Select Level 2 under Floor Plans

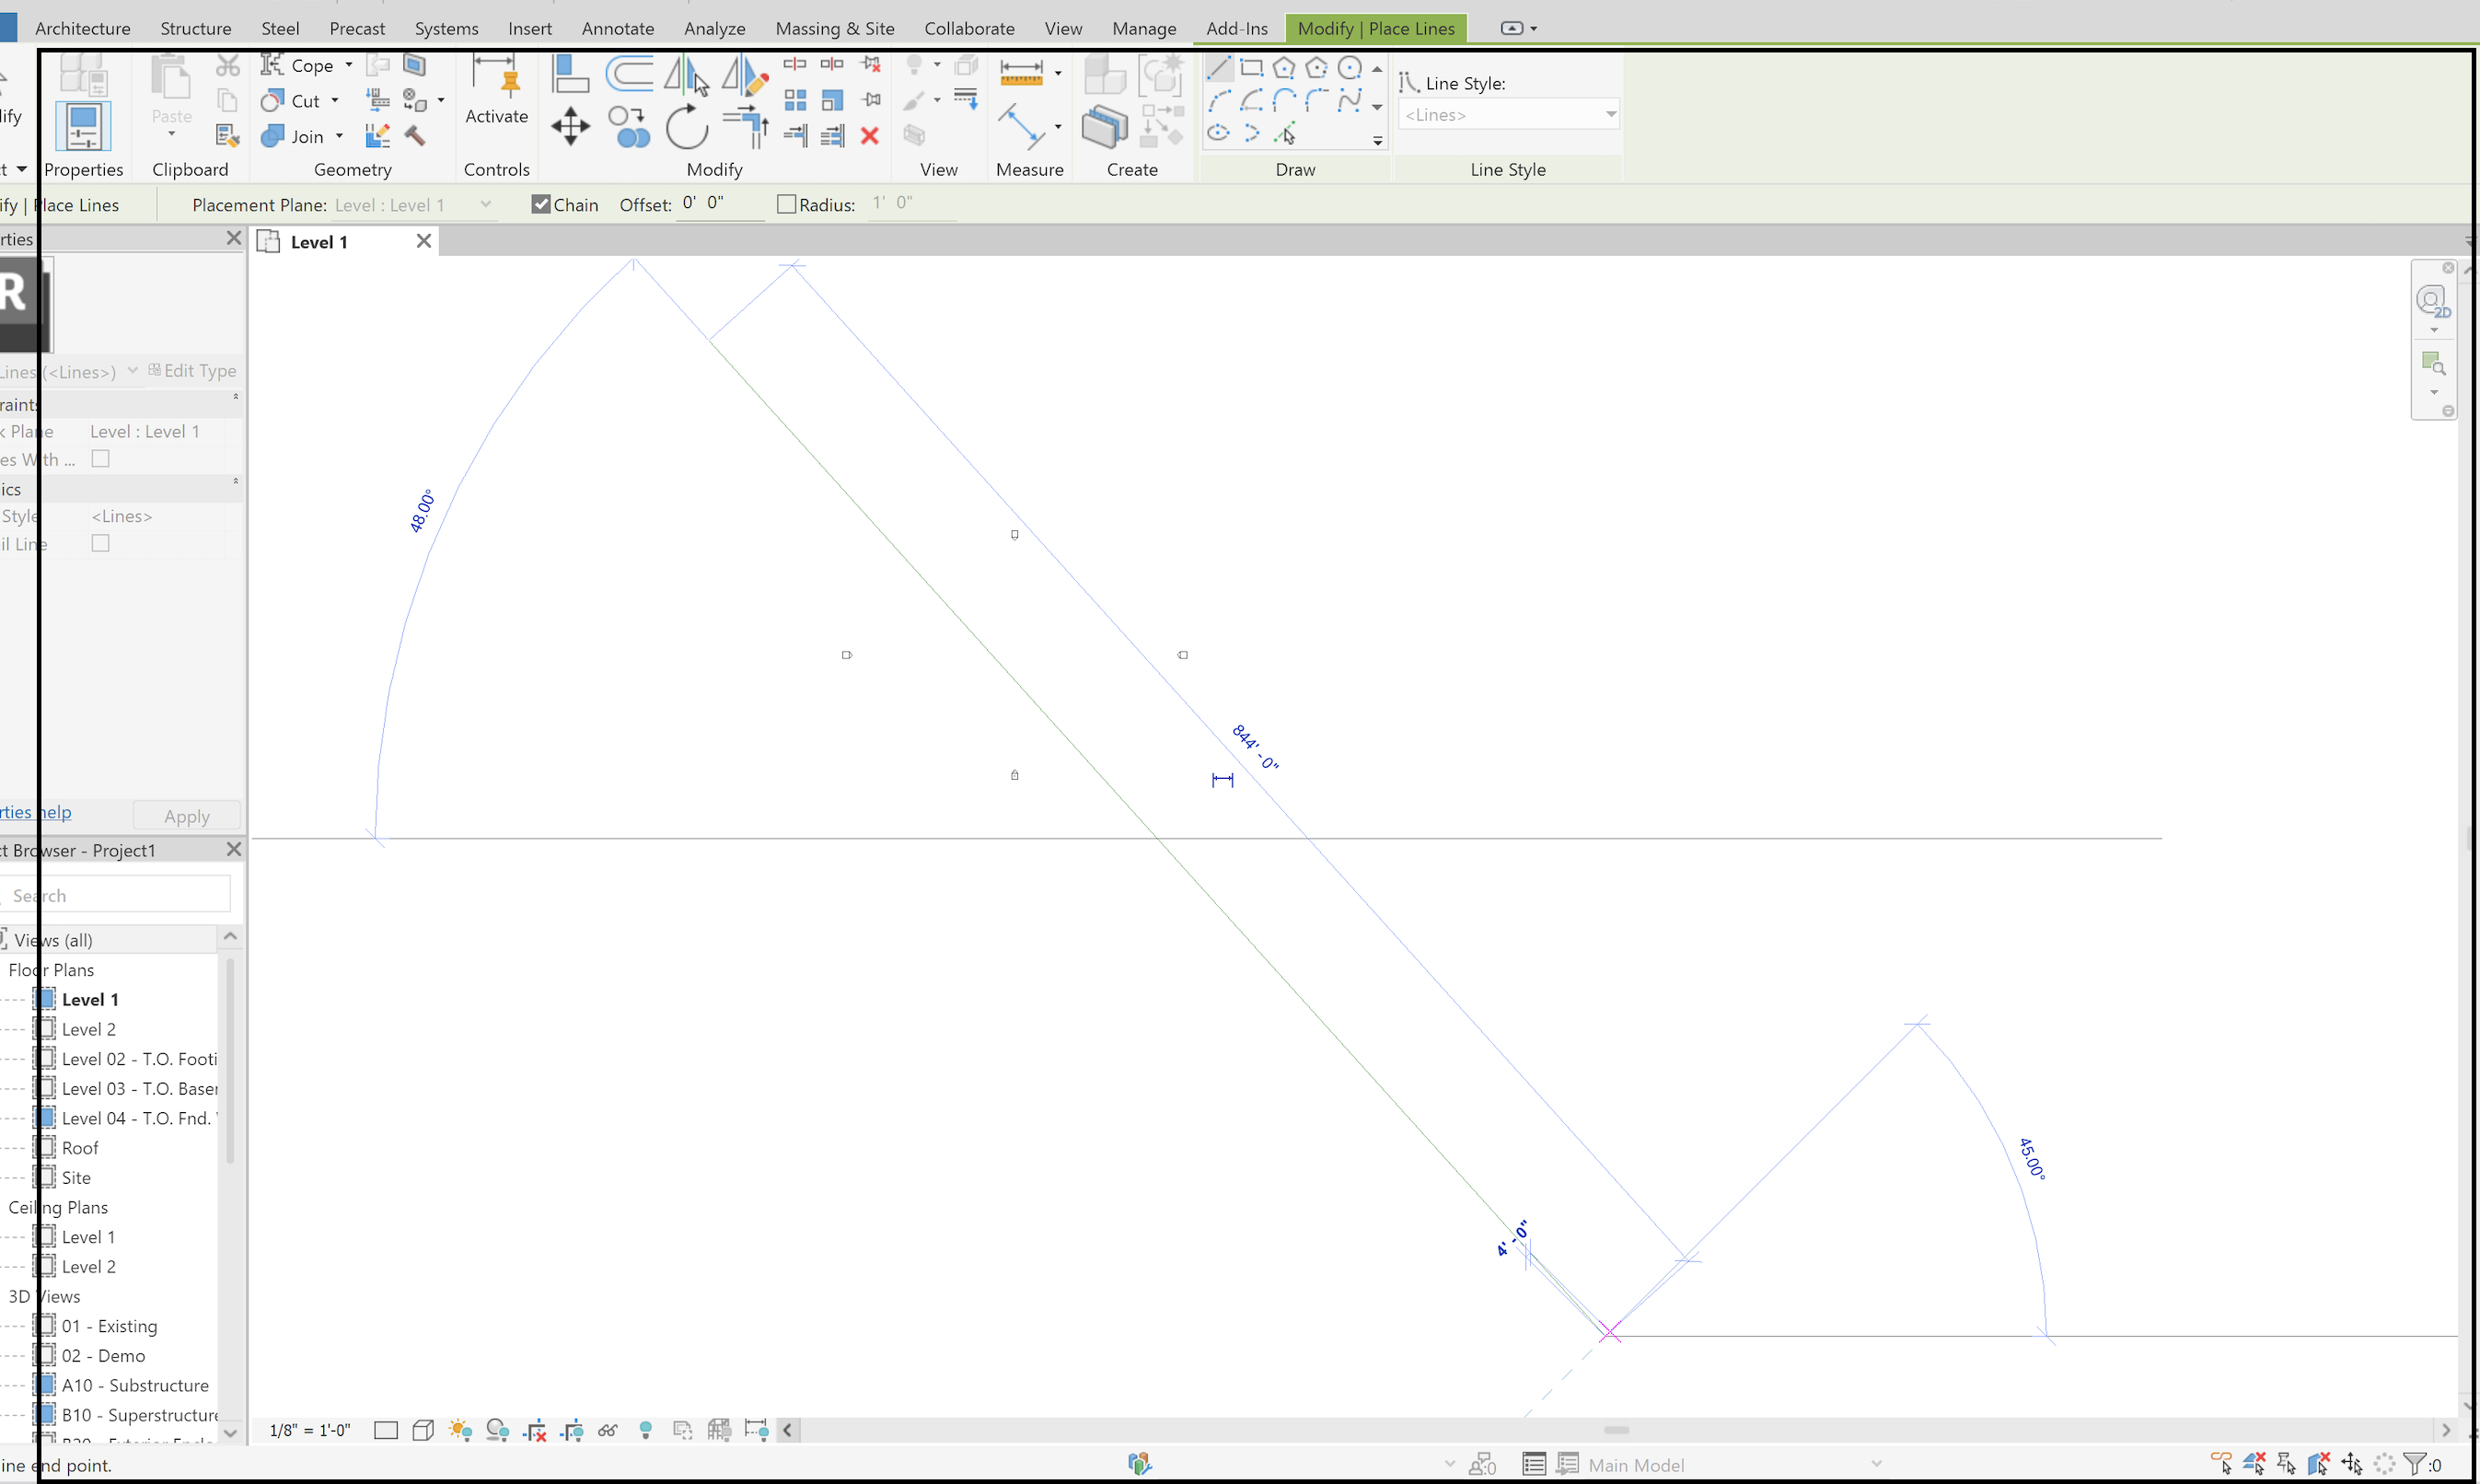[x=90, y=1028]
